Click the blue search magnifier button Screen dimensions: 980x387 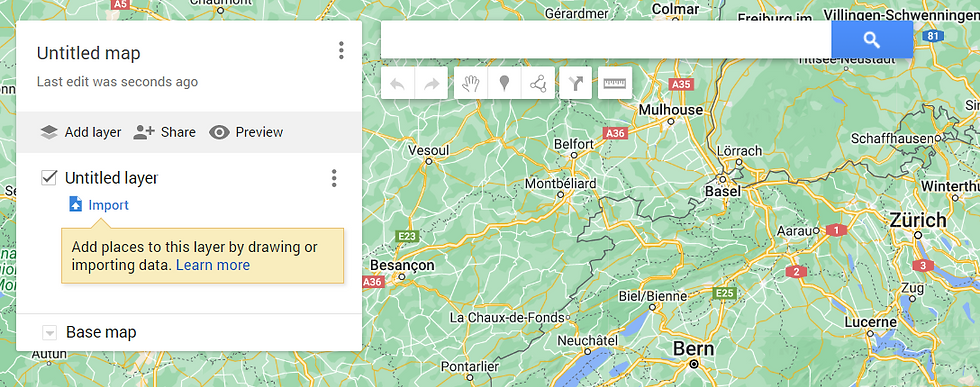pyautogui.click(x=872, y=40)
